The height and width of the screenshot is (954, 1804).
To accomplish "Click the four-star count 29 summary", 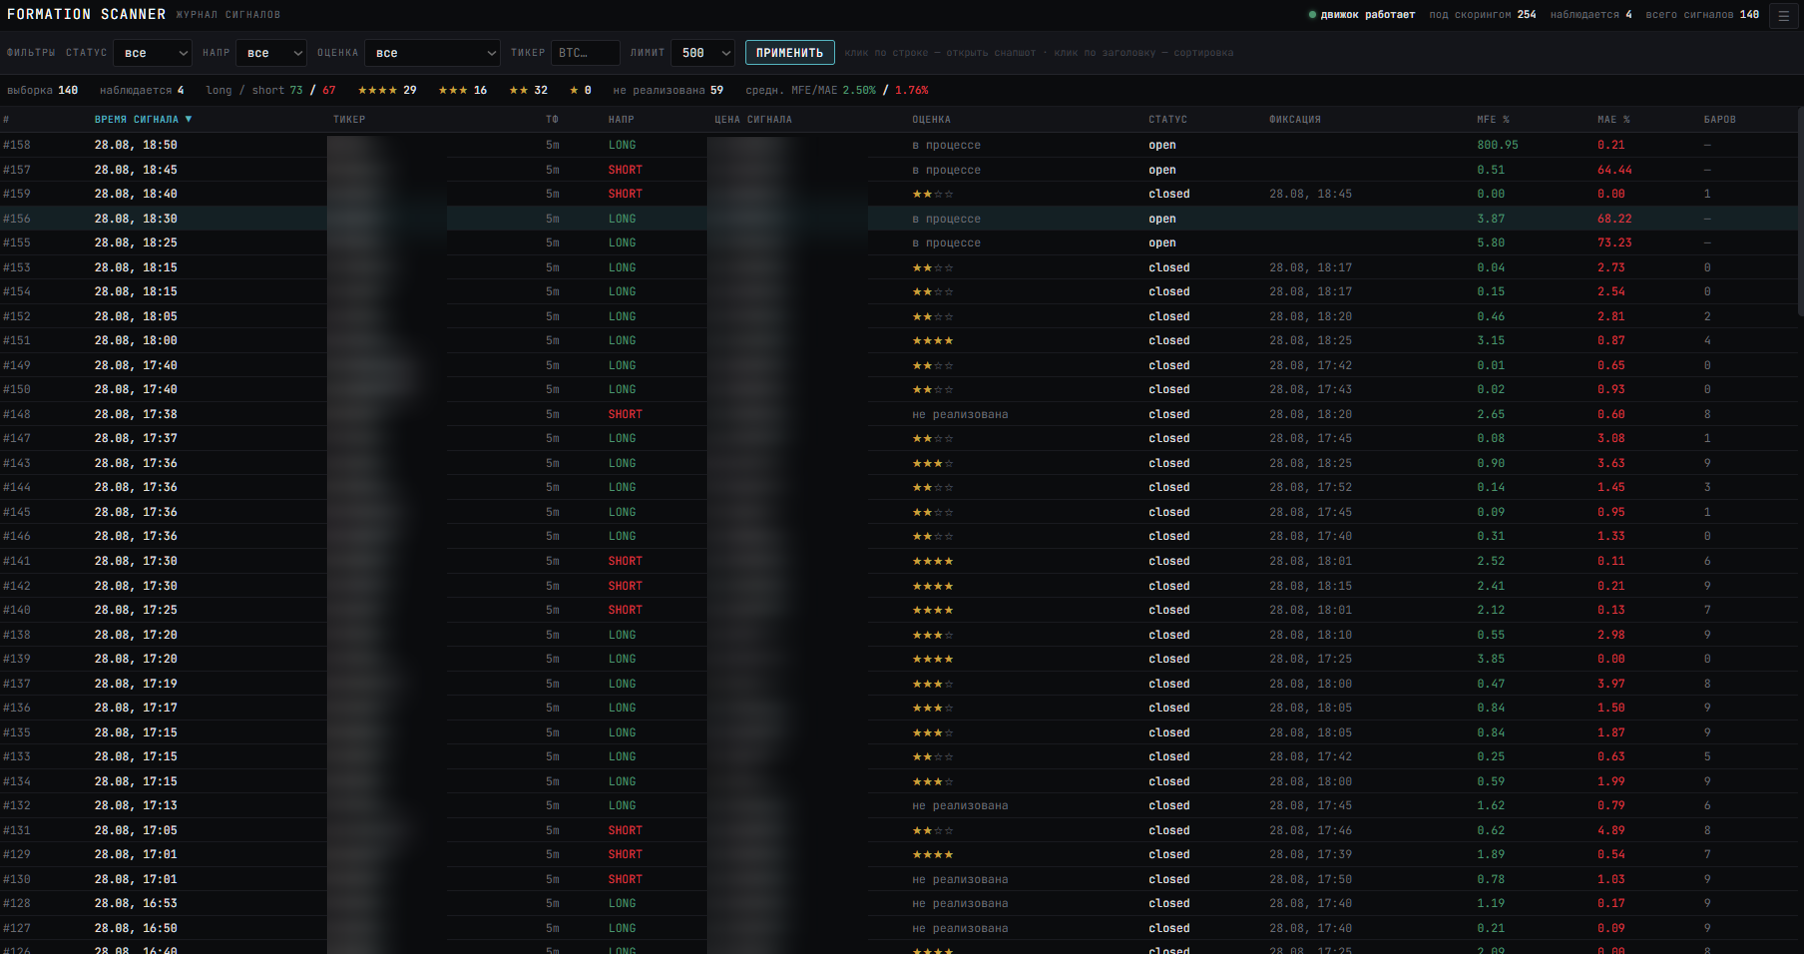I will pos(387,90).
